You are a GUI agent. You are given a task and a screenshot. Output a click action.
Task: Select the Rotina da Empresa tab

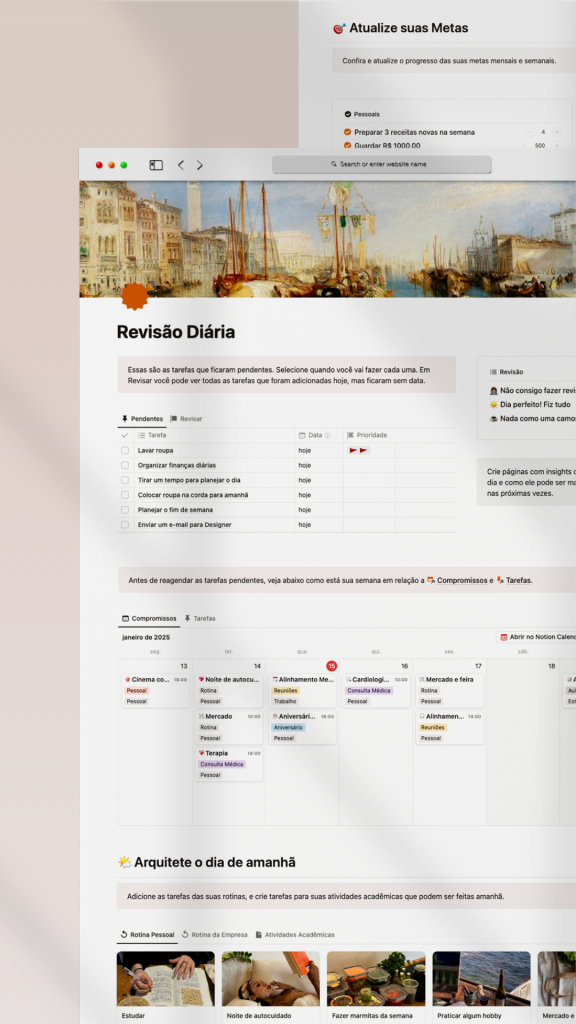(x=215, y=935)
